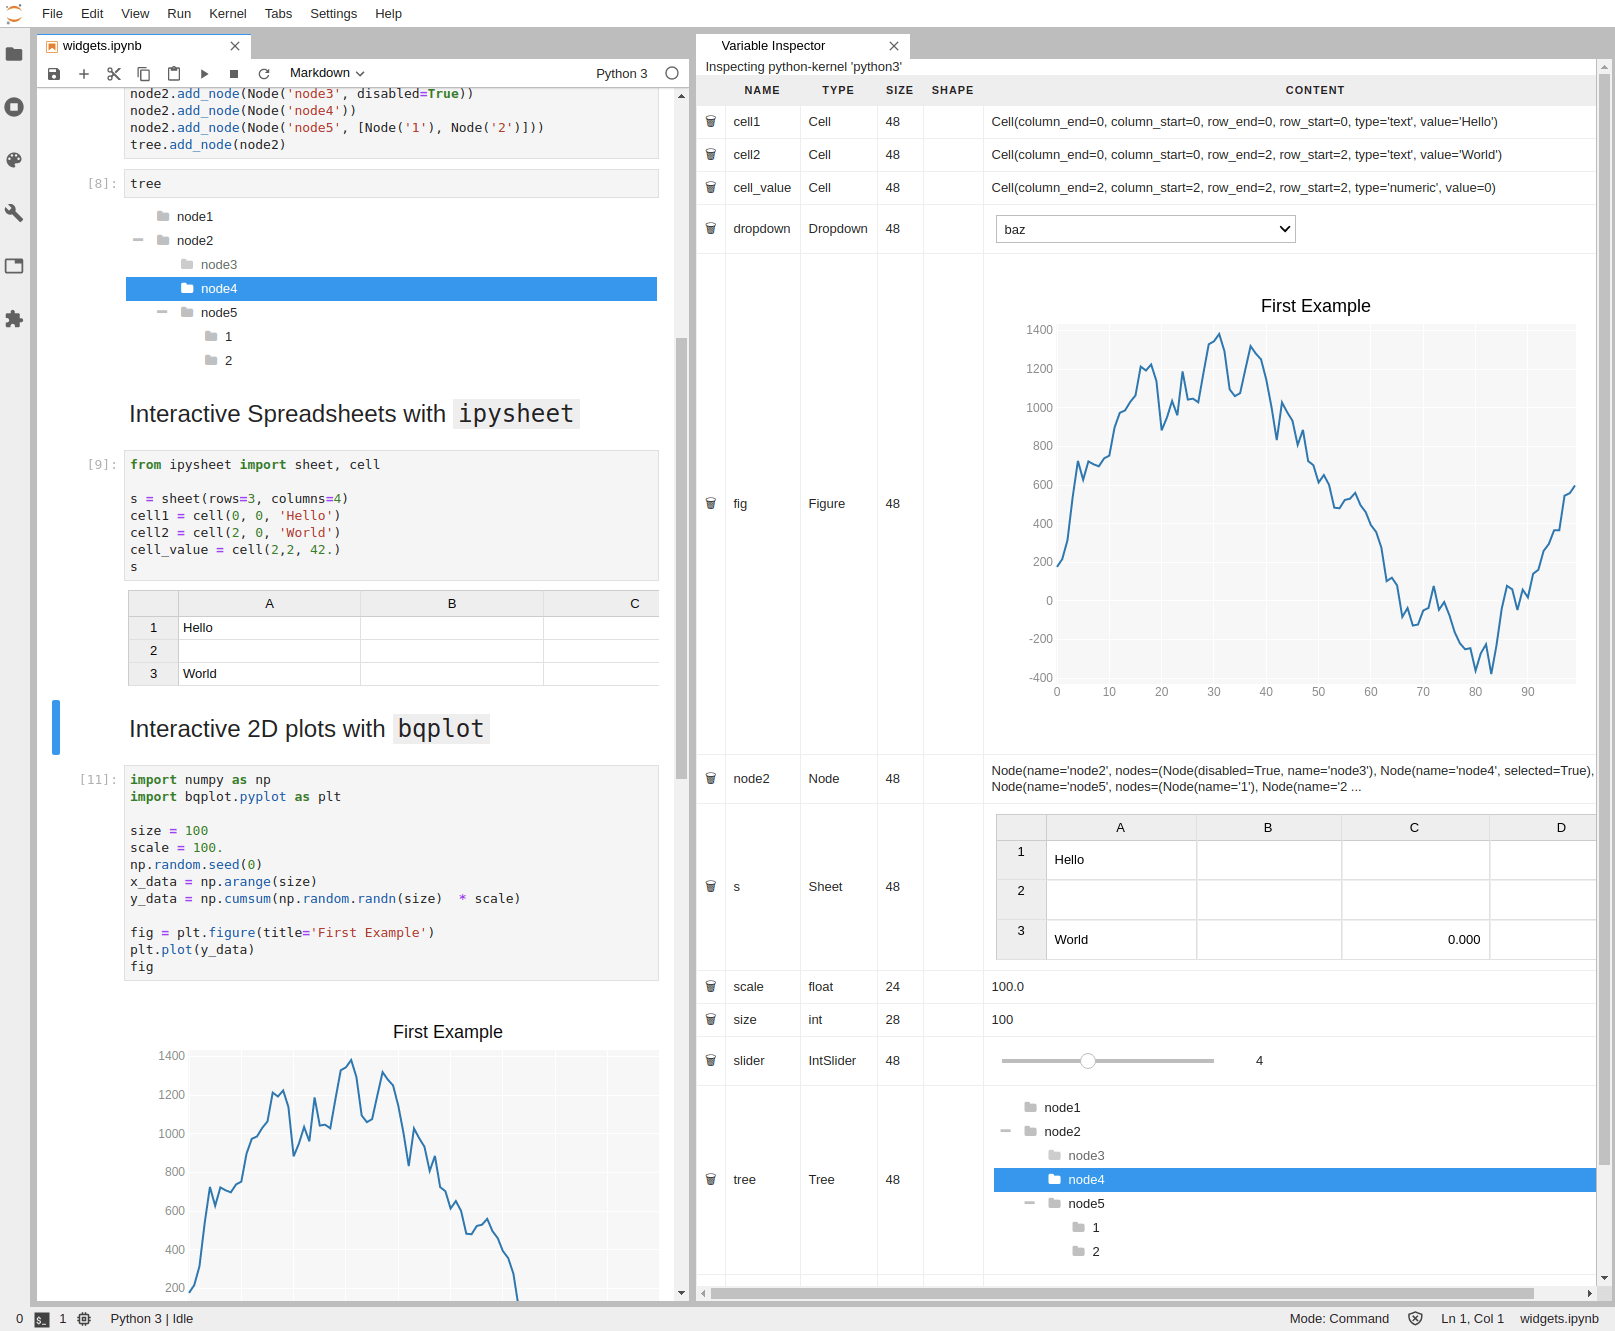This screenshot has width=1615, height=1331.
Task: Delete the slider variable from the inspector
Action: [x=710, y=1060]
